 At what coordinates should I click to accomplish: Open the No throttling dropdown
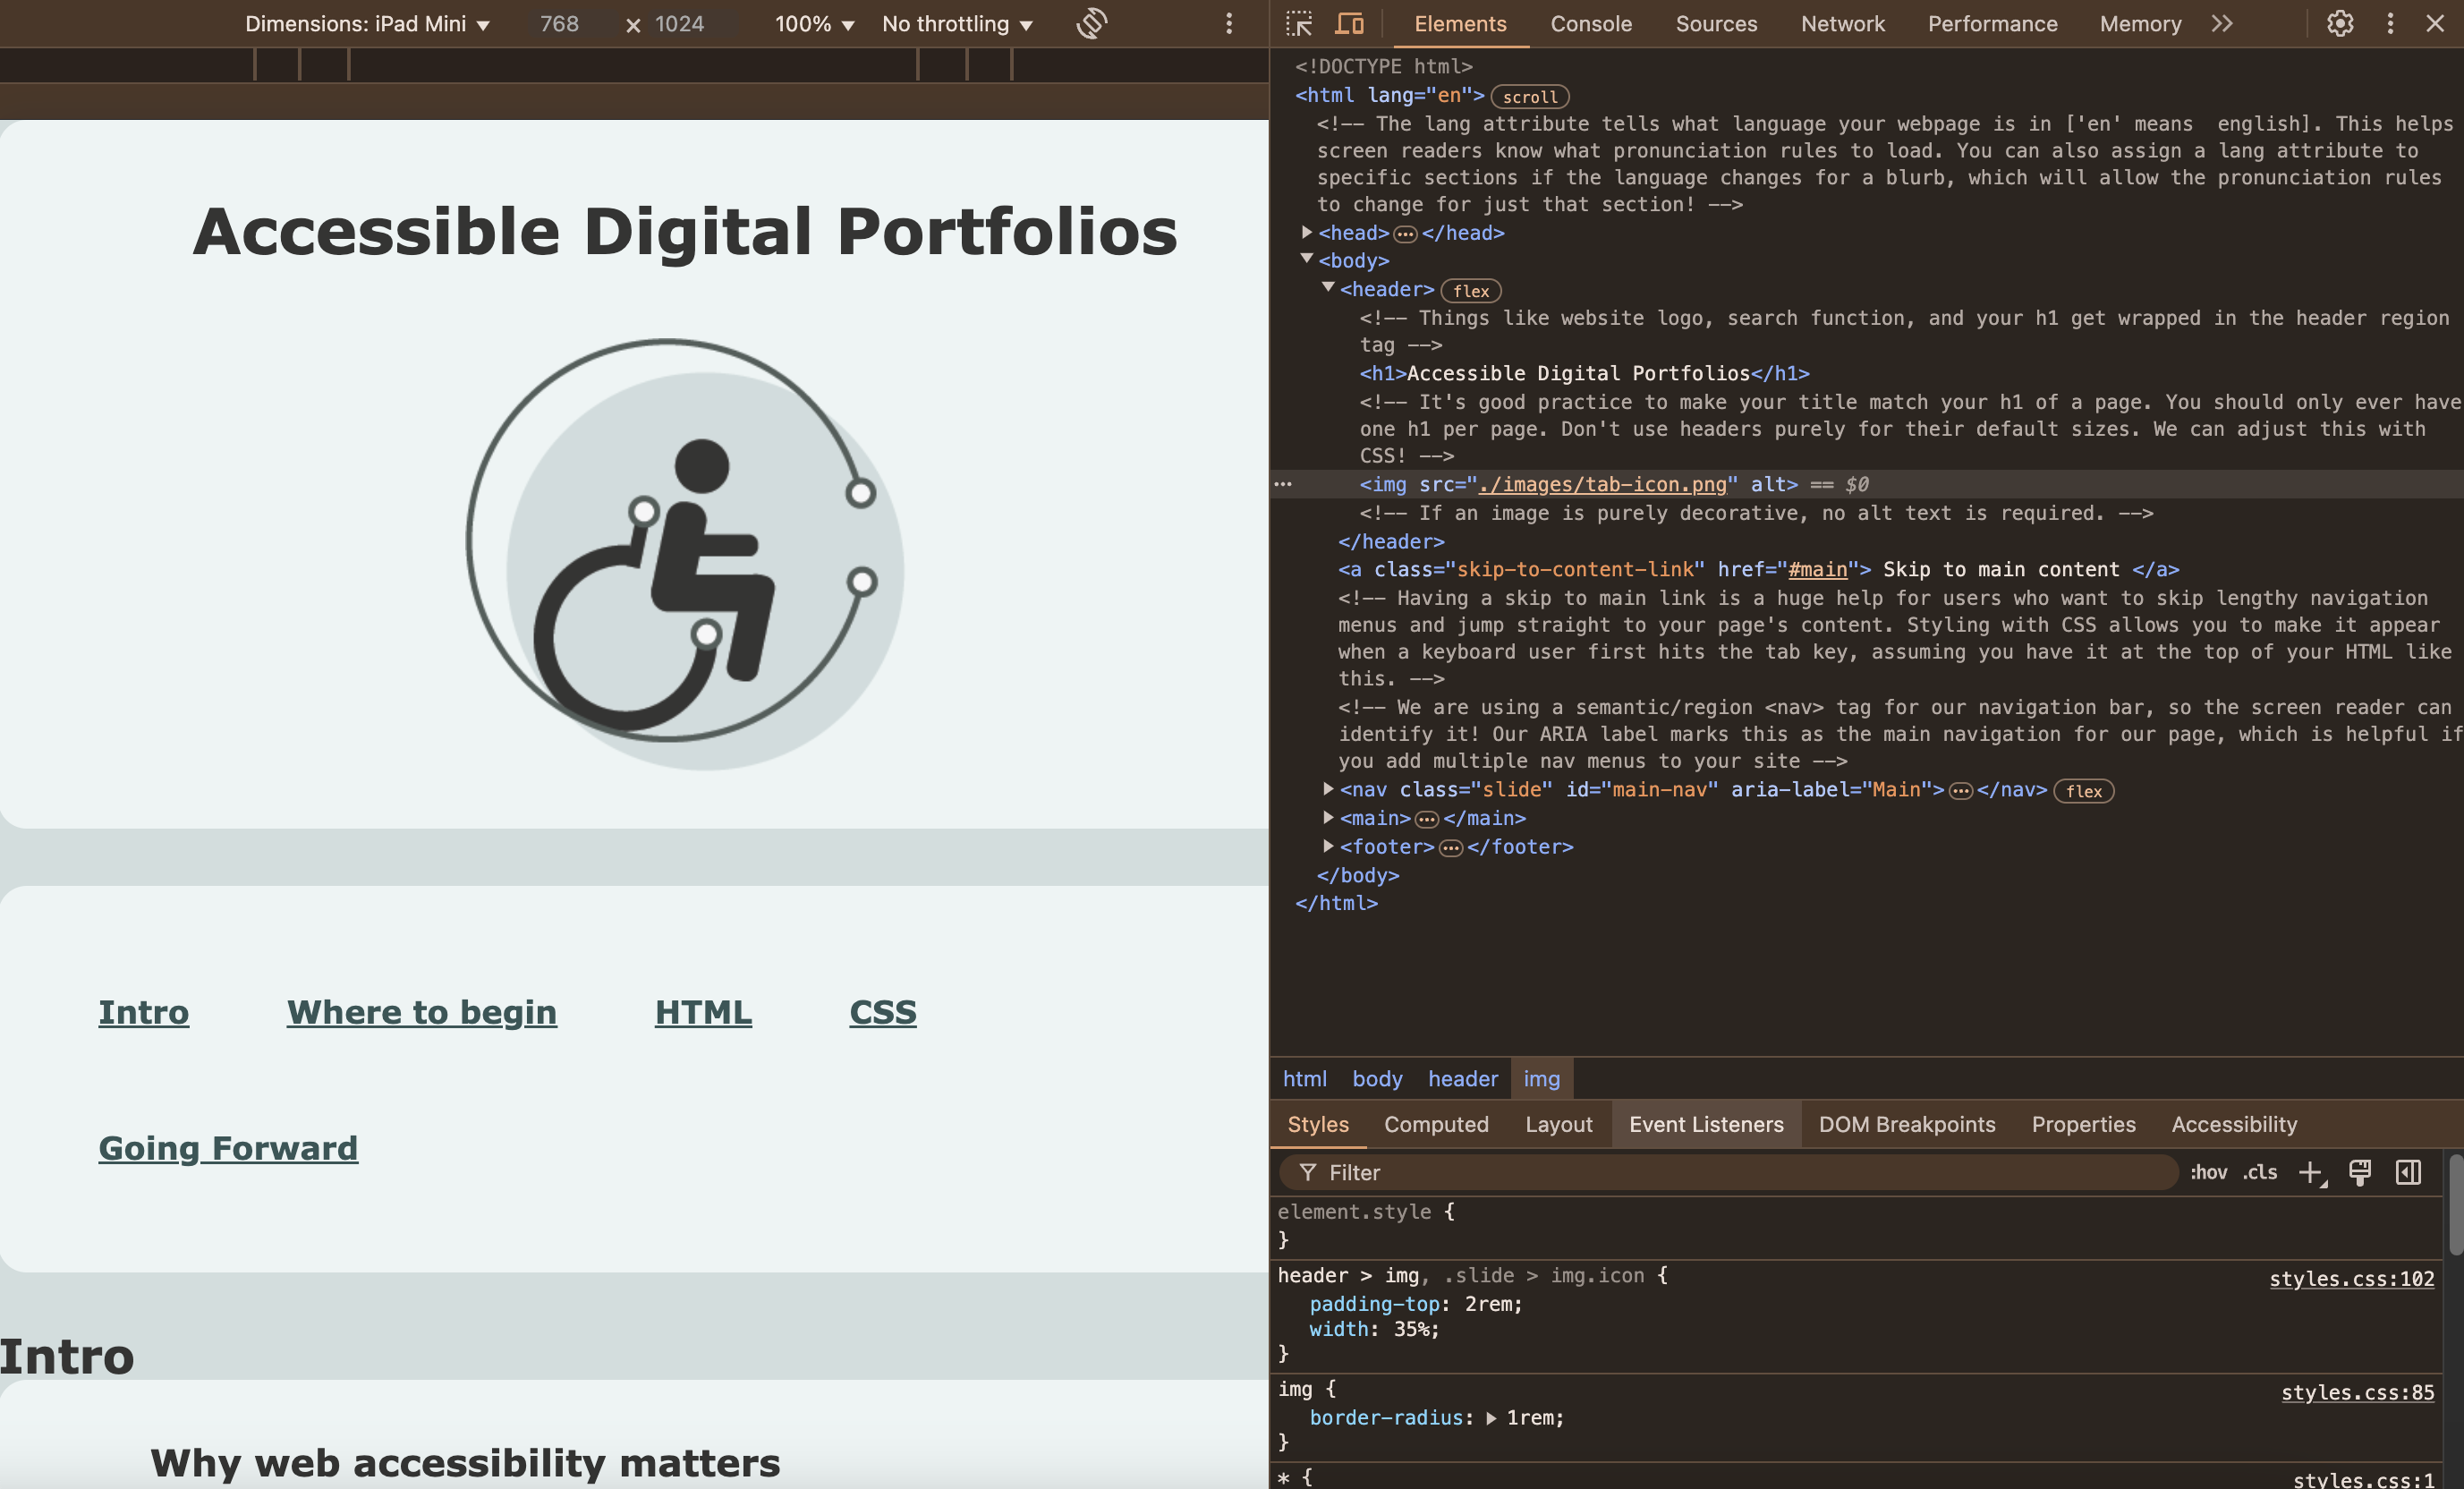pos(957,24)
